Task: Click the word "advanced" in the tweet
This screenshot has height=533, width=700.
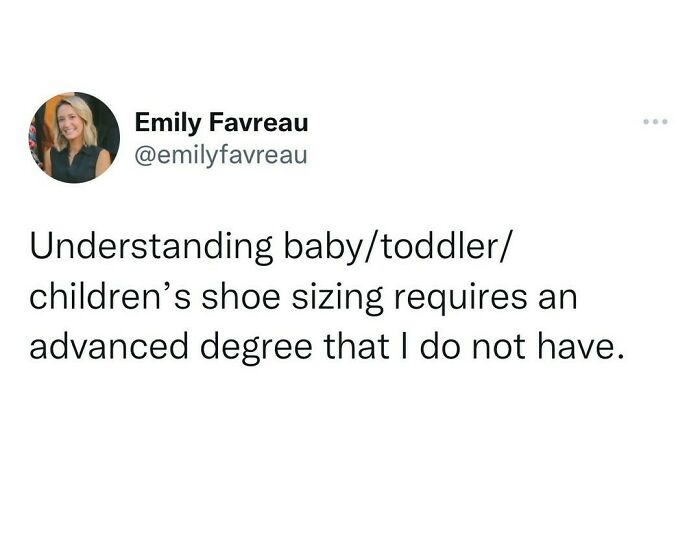Action: pyautogui.click(x=108, y=348)
